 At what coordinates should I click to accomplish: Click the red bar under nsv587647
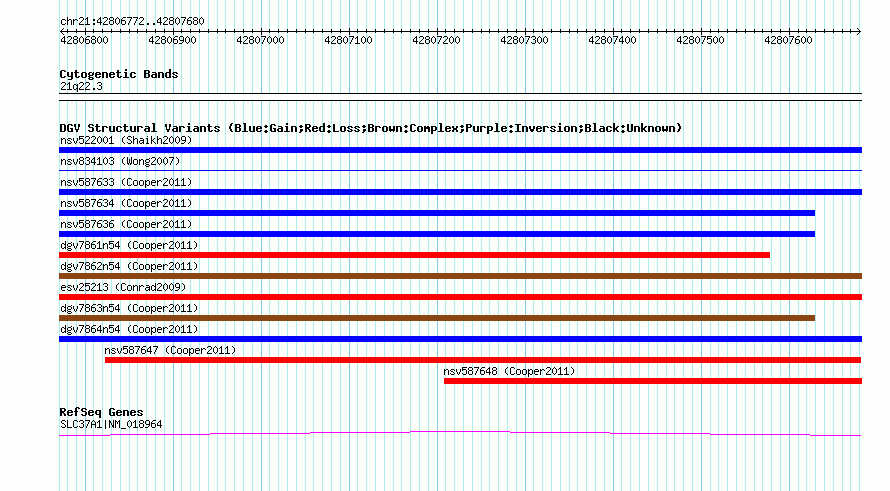click(483, 360)
